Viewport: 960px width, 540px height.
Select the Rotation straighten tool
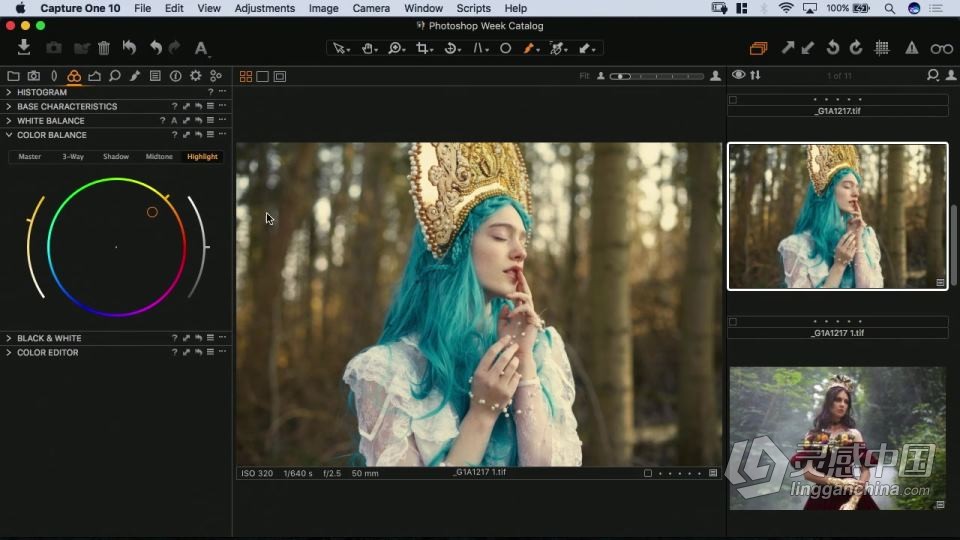click(452, 48)
